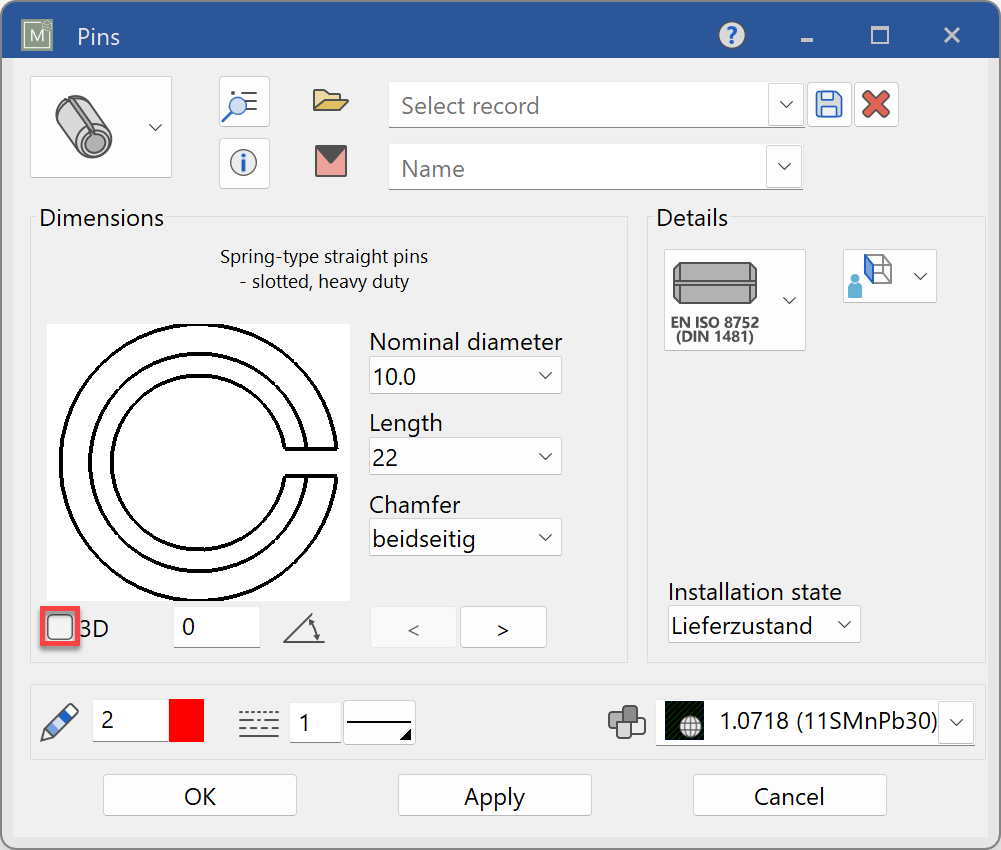Save the current record

829,104
